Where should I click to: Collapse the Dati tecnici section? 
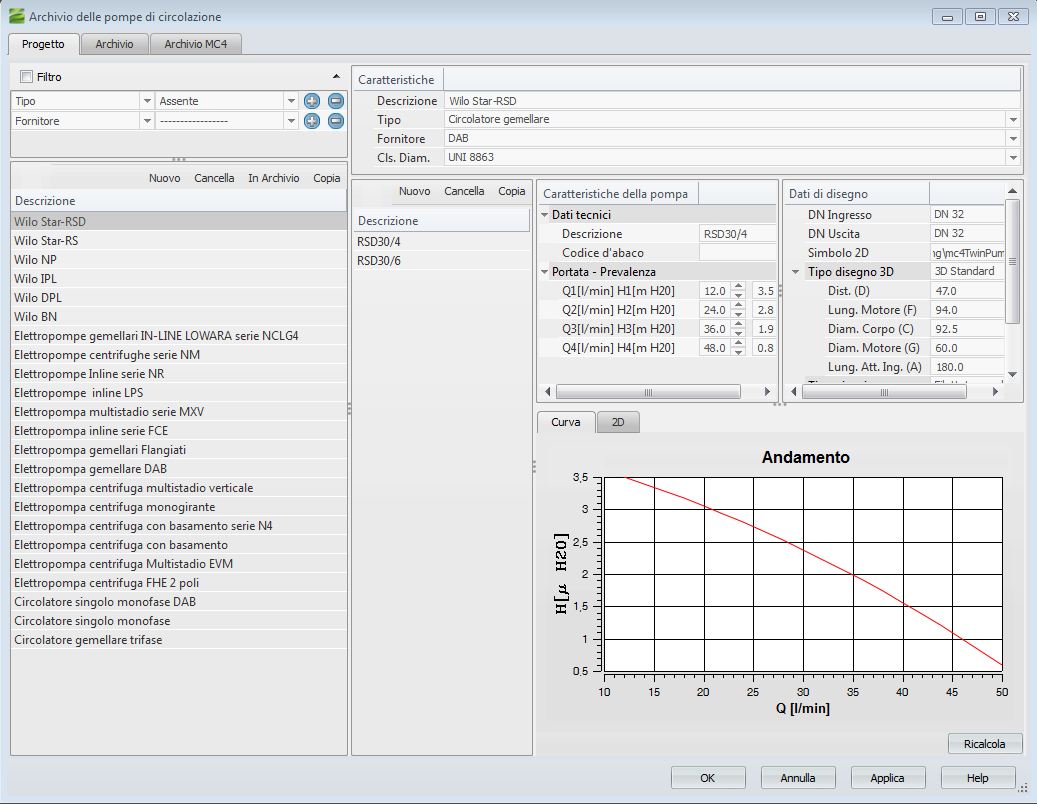545,215
